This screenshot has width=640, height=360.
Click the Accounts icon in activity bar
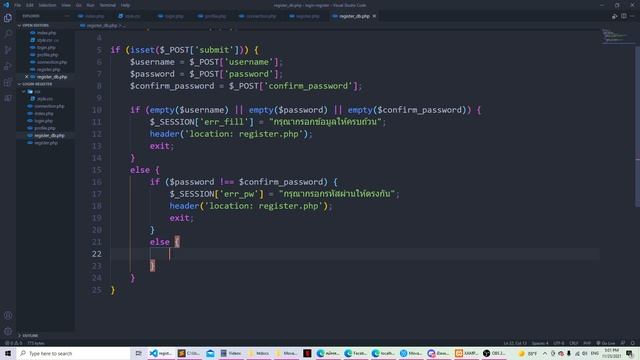pos(8,315)
